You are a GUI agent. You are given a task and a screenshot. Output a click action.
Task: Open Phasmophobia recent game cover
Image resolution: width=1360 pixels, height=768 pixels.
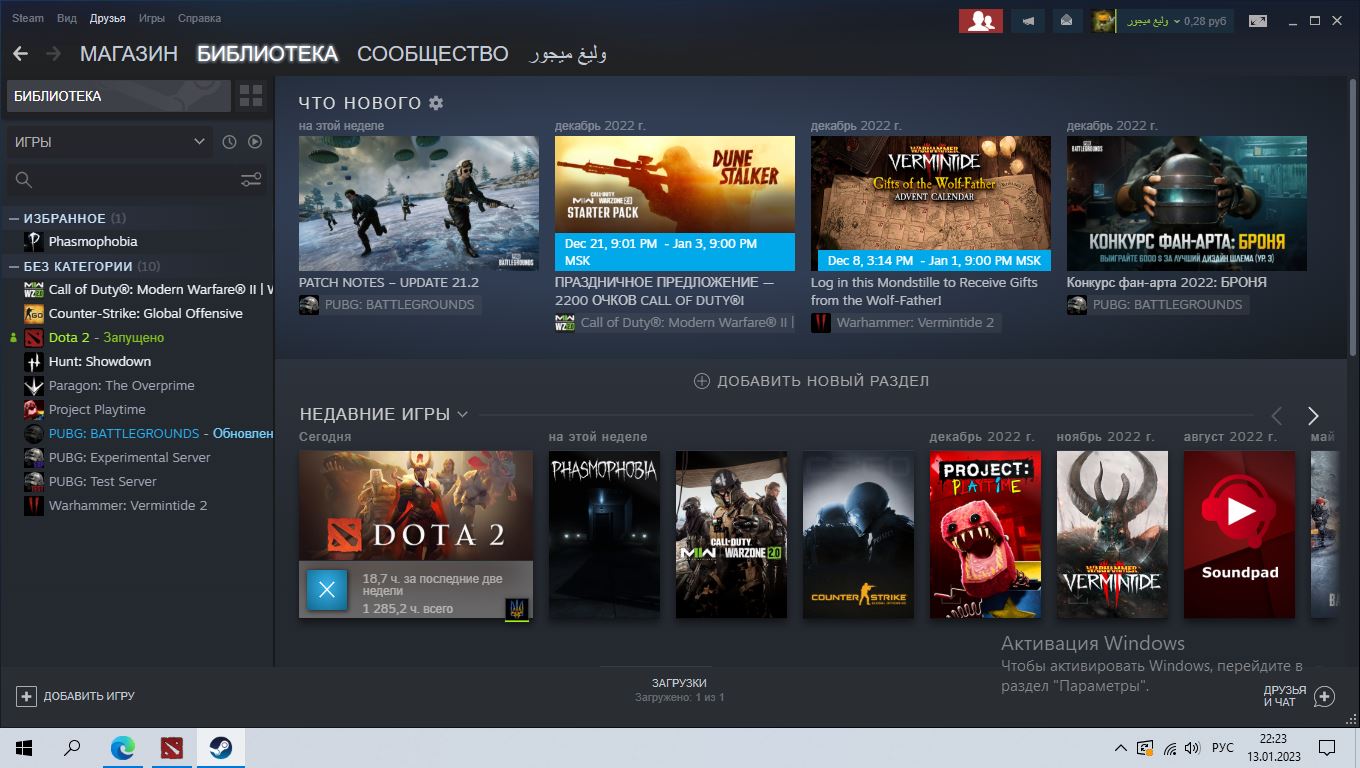point(604,534)
